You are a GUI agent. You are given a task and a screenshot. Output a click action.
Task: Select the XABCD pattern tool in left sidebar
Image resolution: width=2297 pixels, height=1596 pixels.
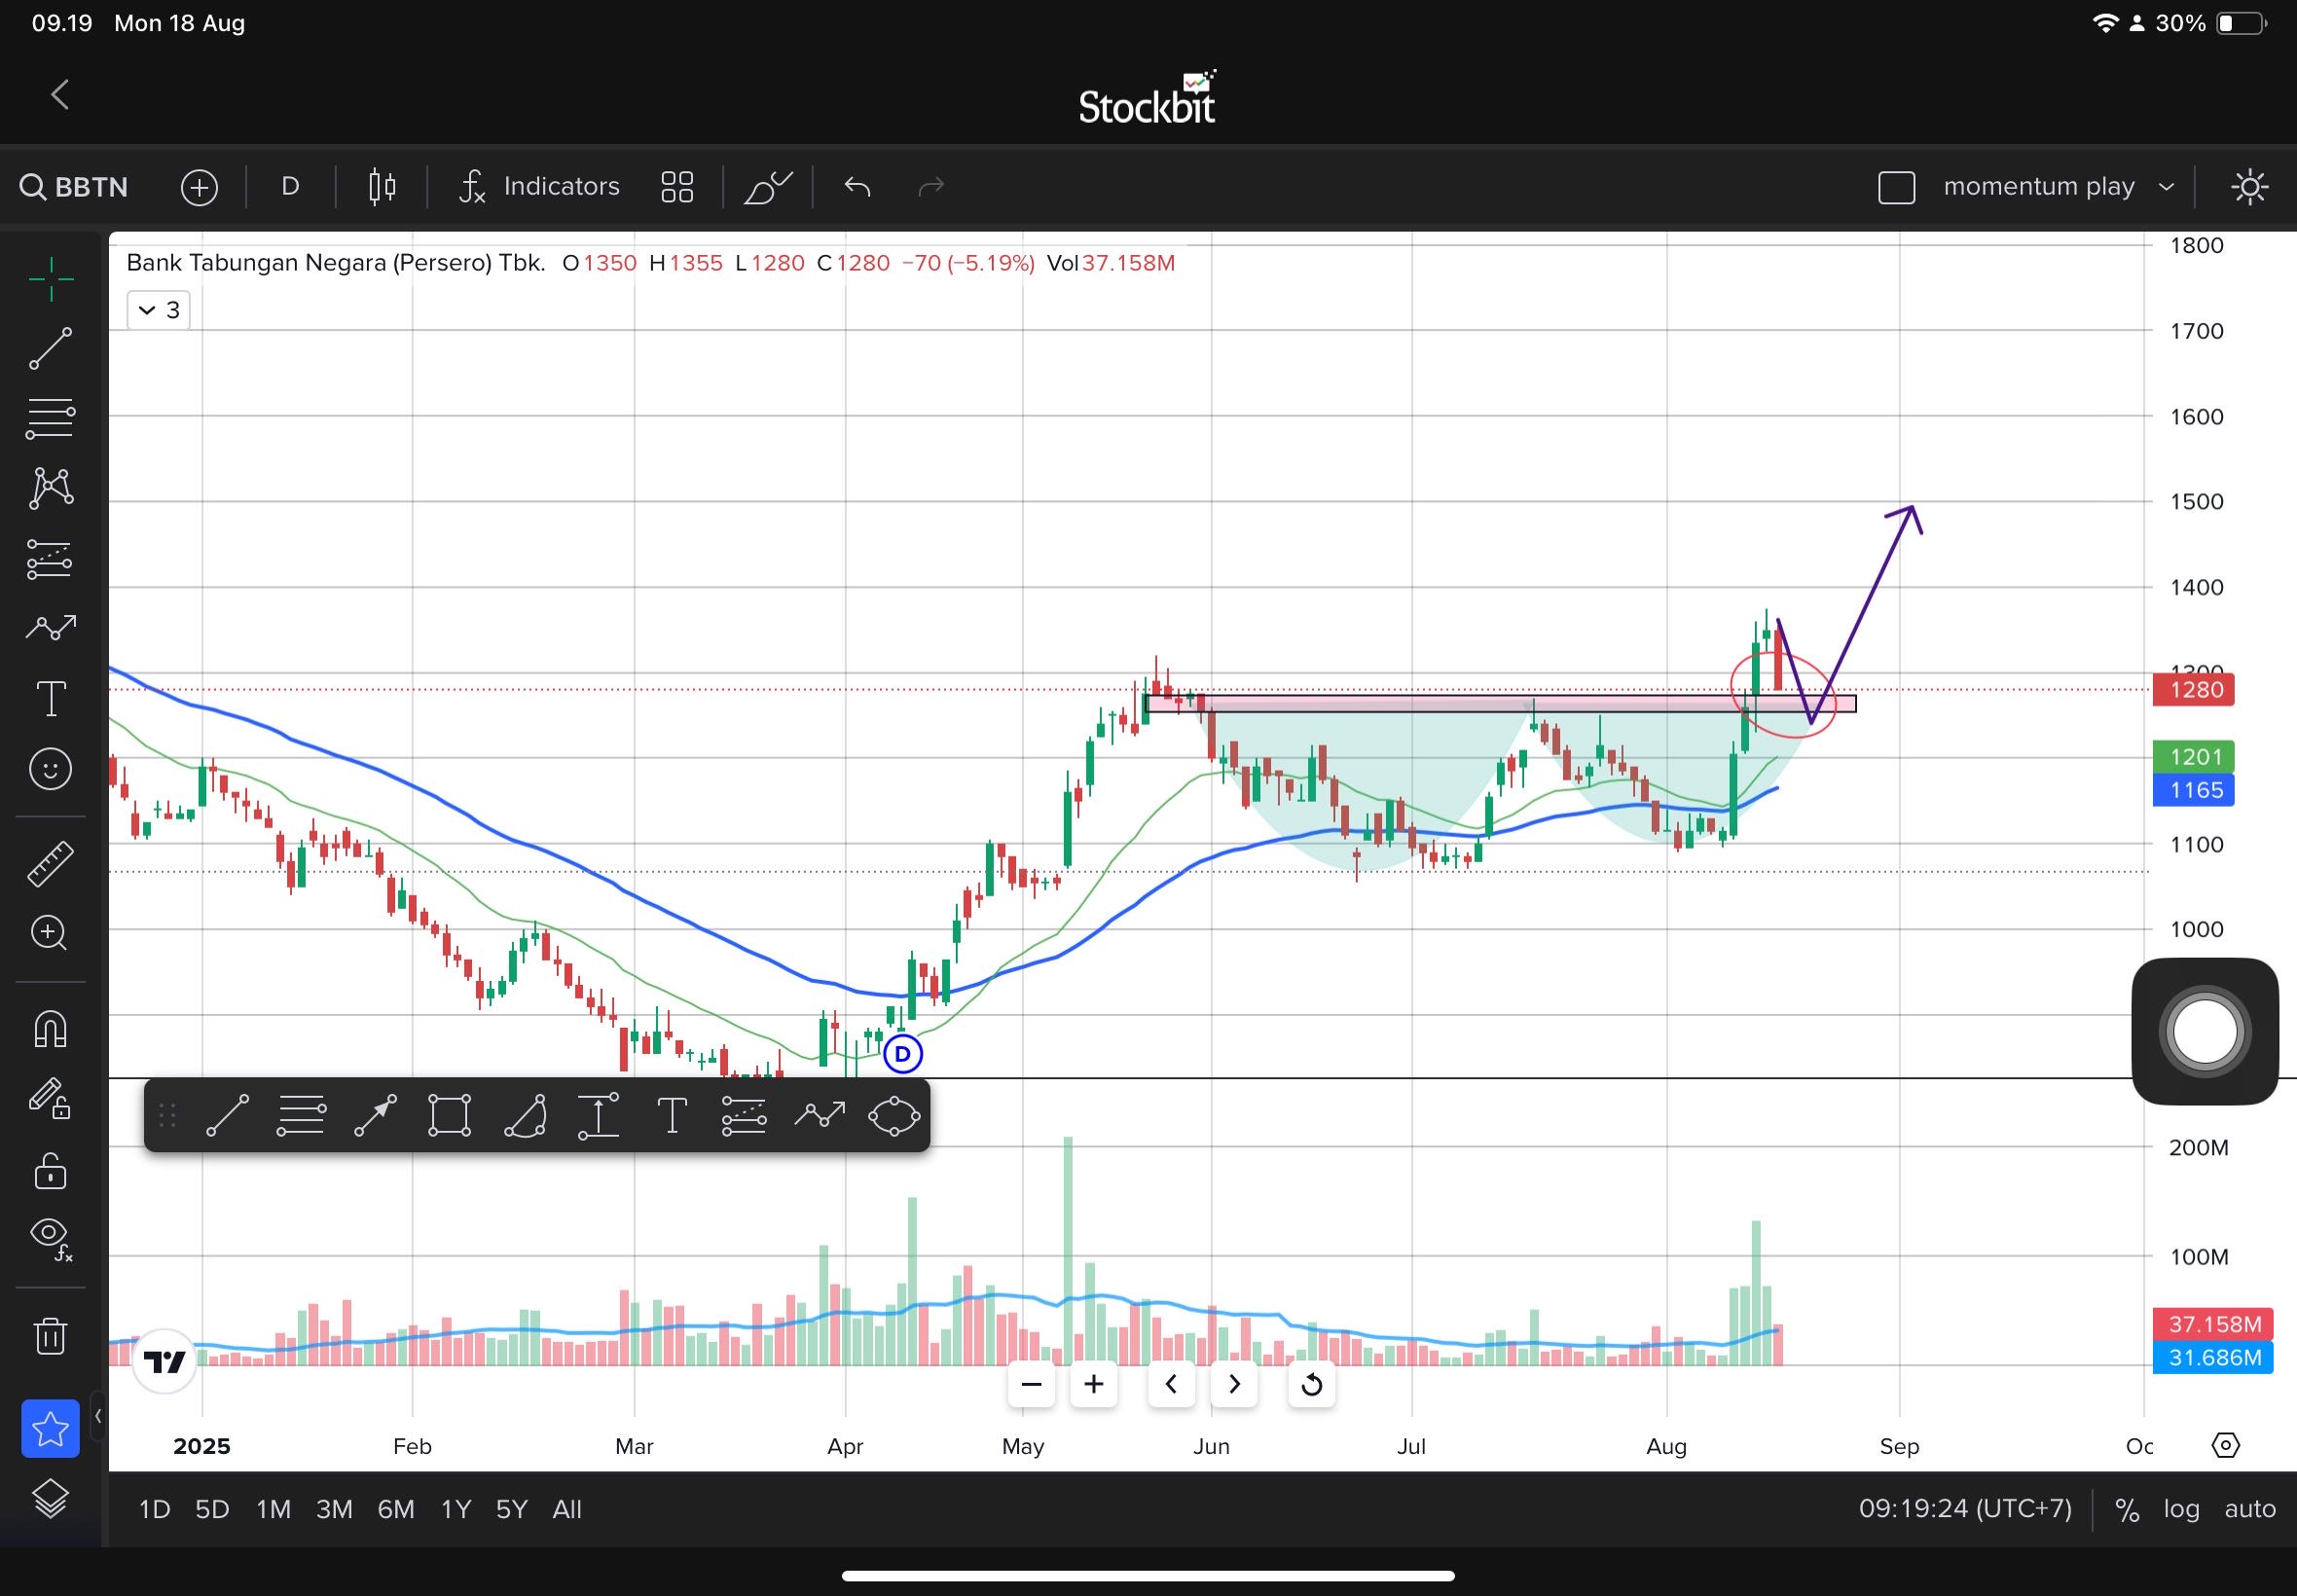point(50,488)
